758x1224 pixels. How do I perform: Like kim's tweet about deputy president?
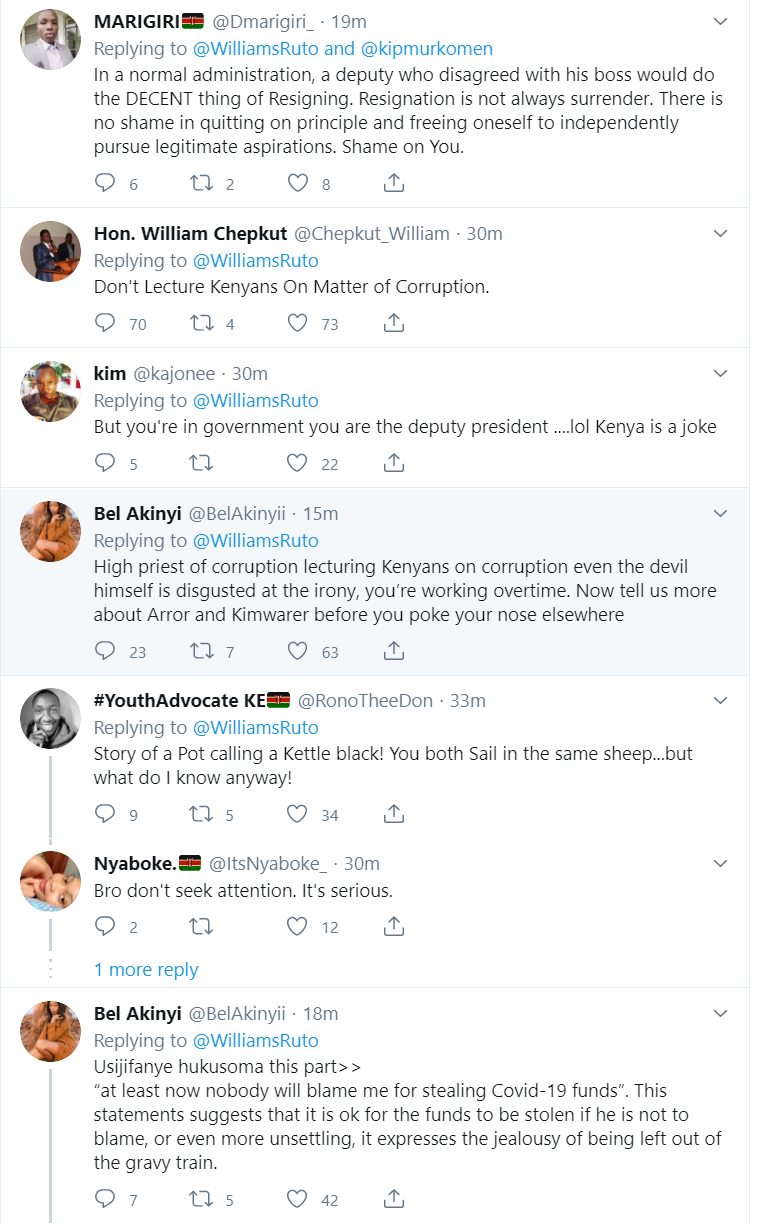pos(297,463)
